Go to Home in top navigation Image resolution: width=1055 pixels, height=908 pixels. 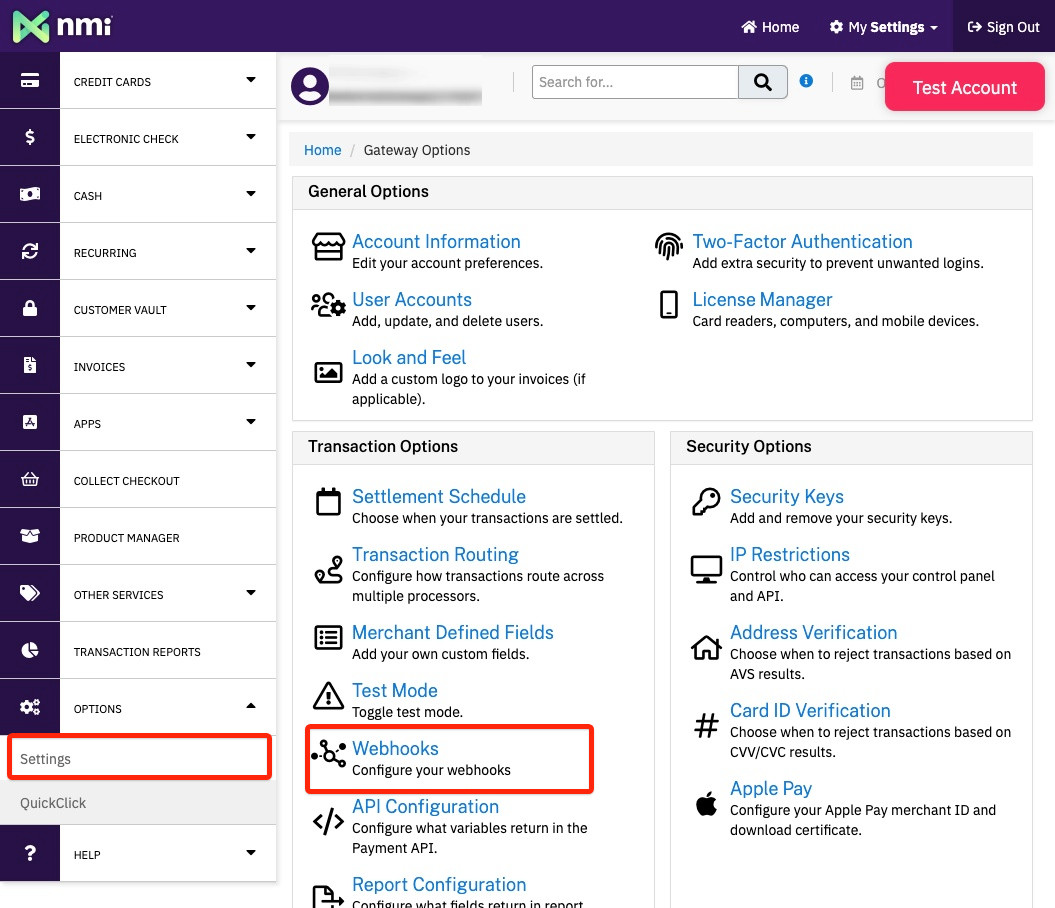[770, 27]
